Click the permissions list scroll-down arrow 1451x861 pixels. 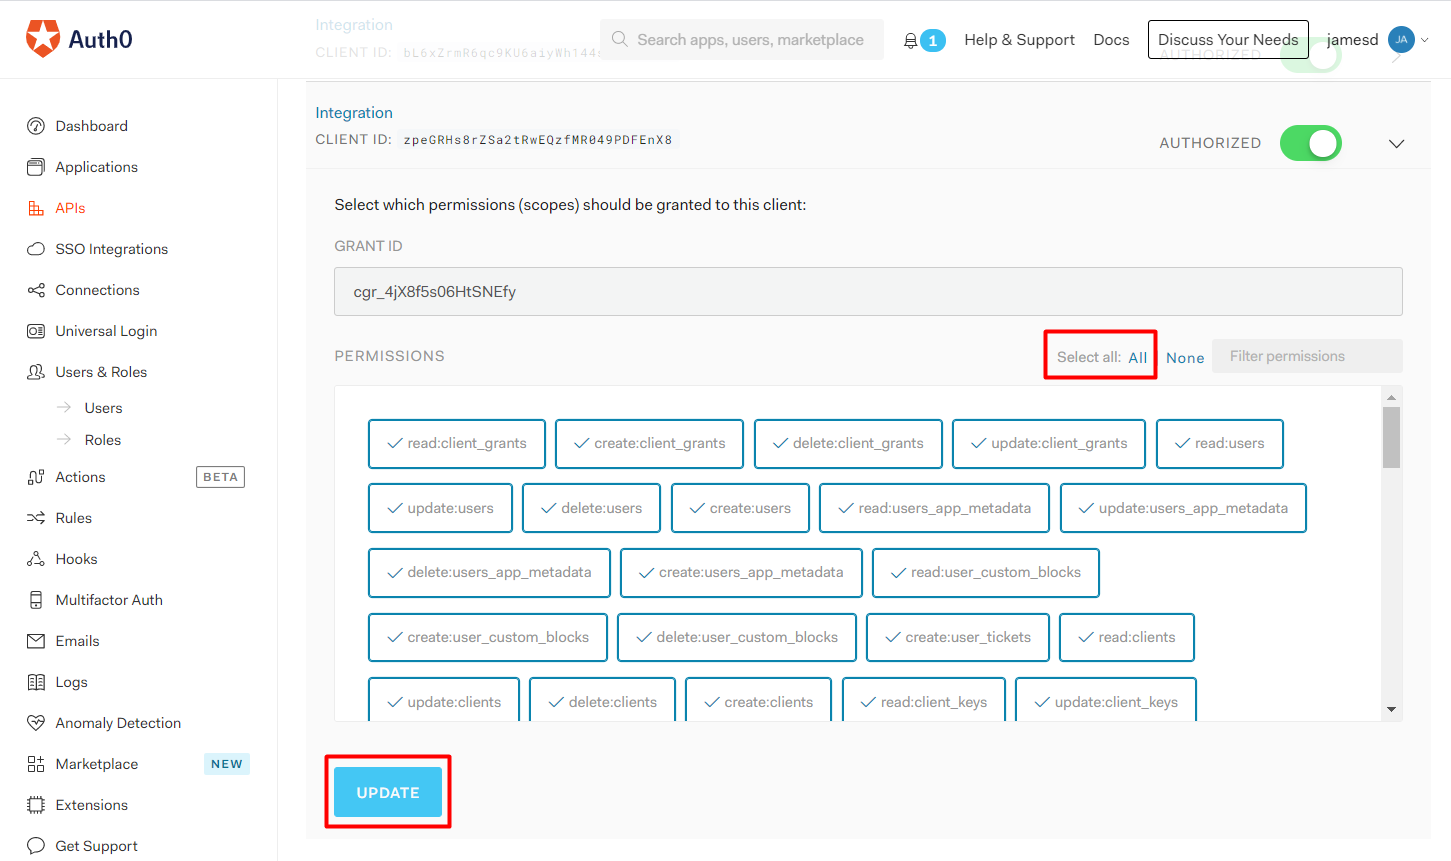pos(1391,710)
